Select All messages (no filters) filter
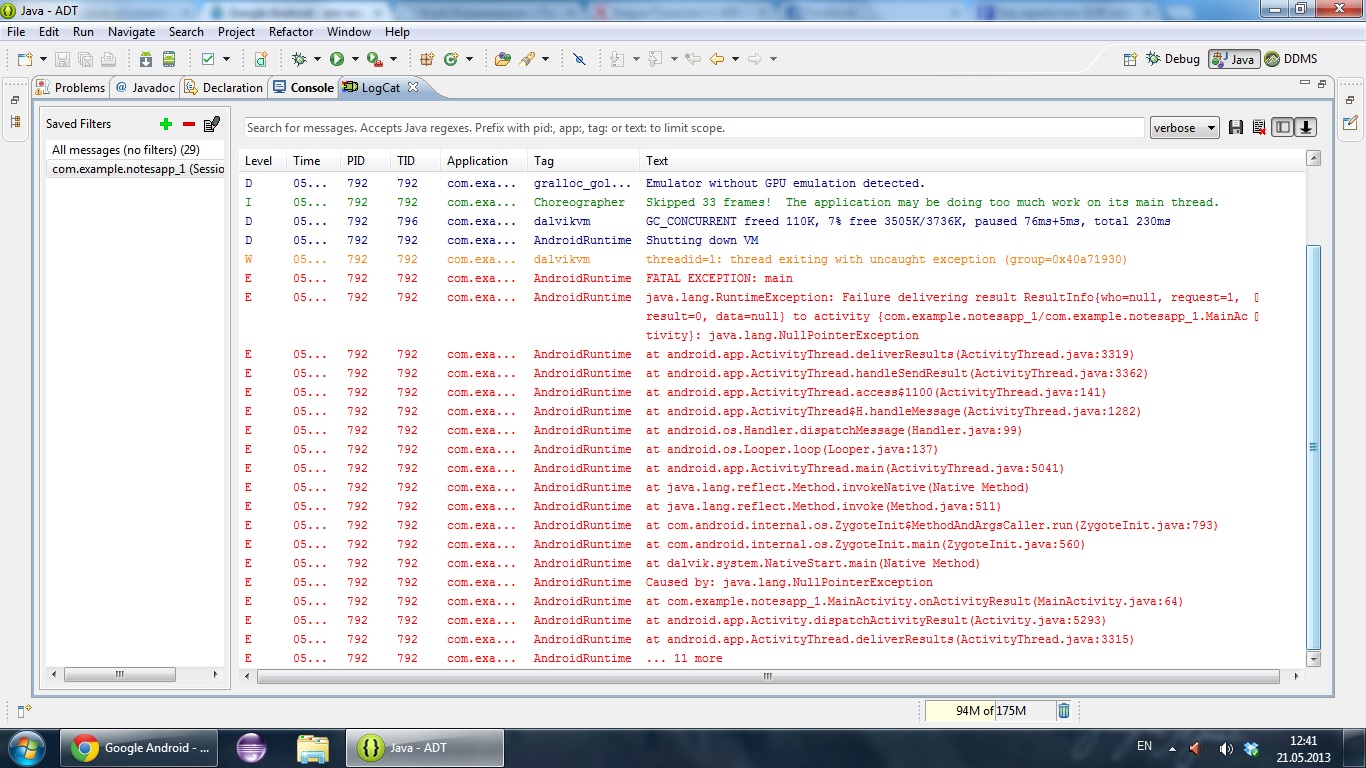Viewport: 1366px width, 768px height. (x=137, y=150)
